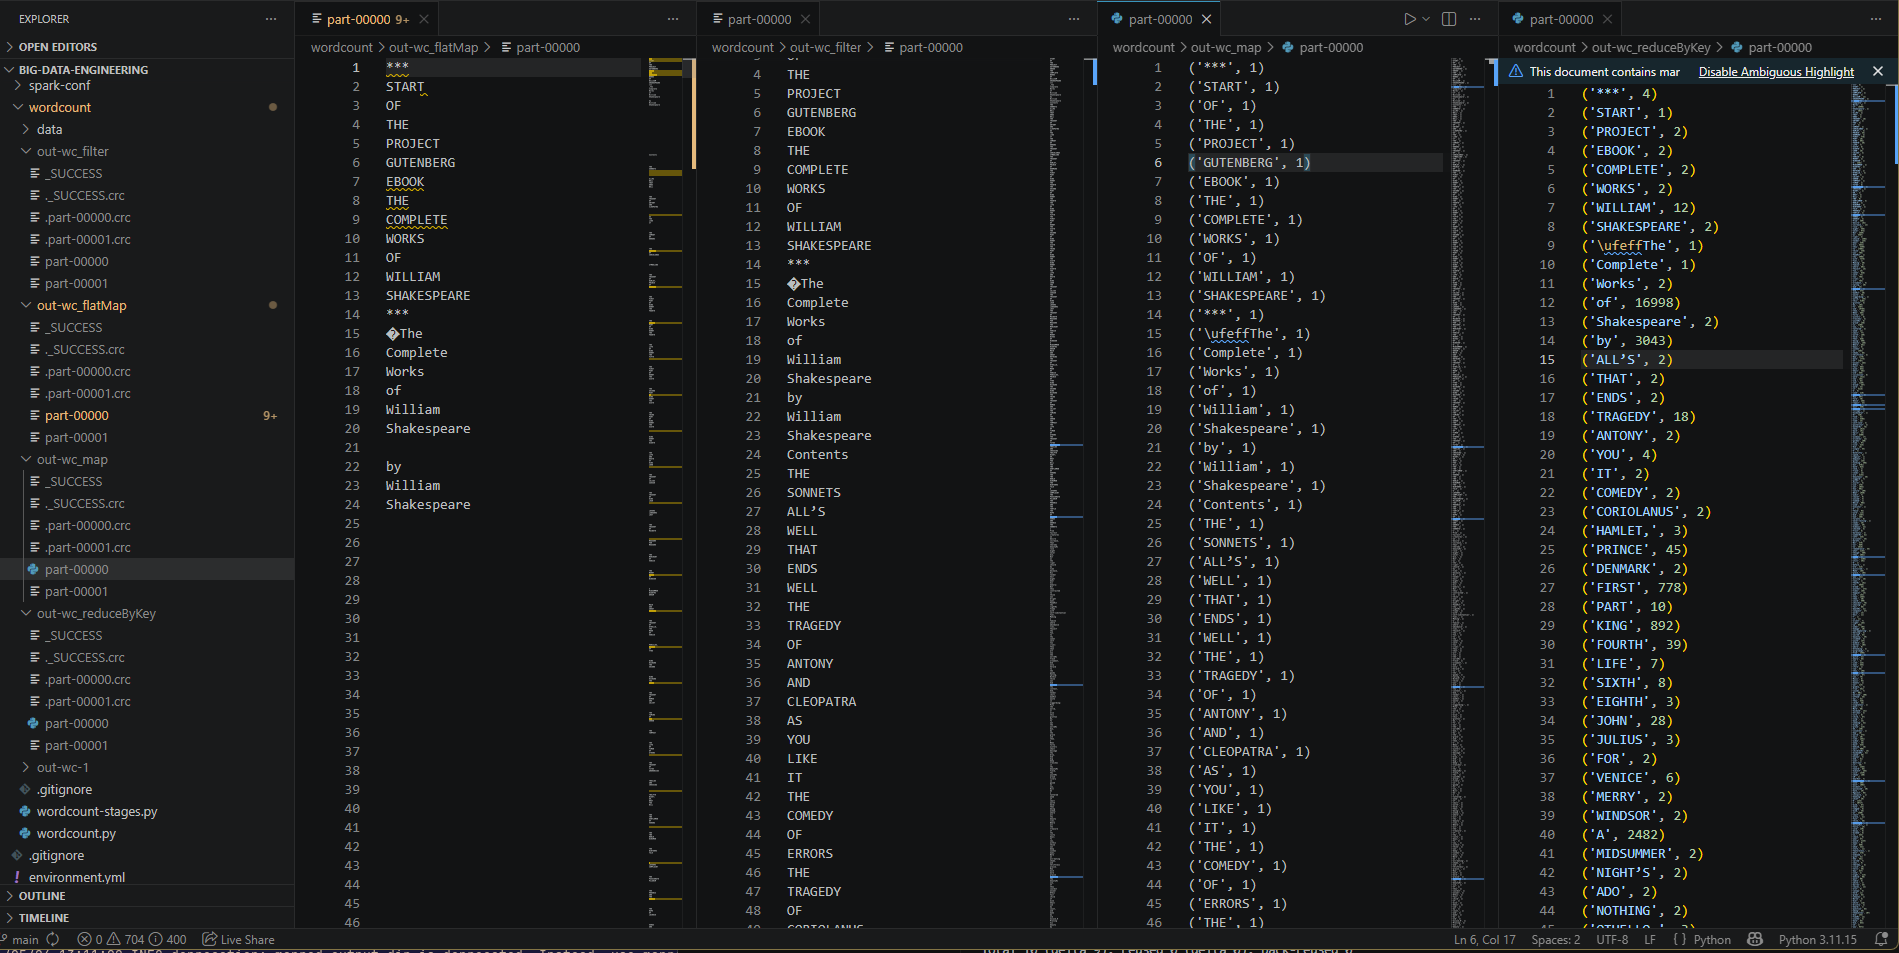This screenshot has height=953, width=1899.
Task: Close the out-wc_filter part-00000 tab
Action: pos(806,19)
